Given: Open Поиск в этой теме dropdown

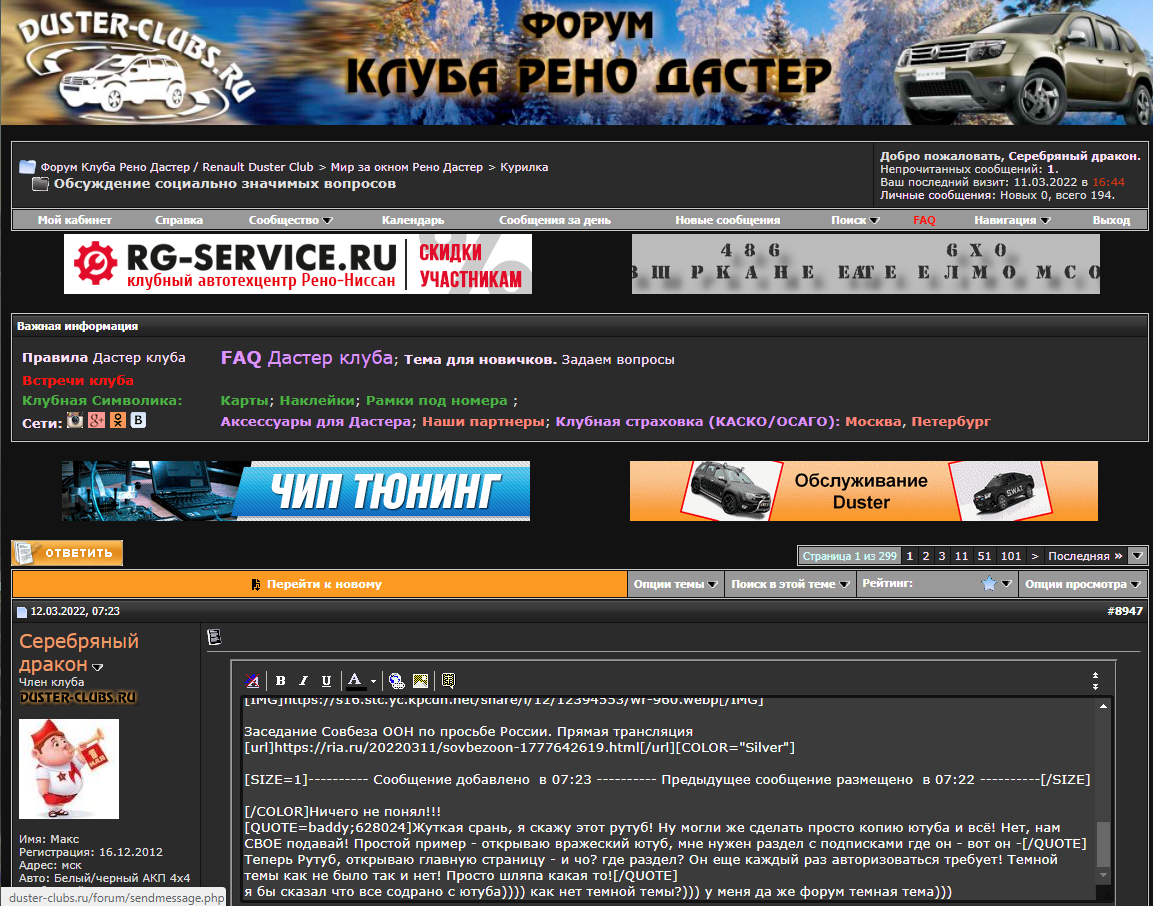Looking at the screenshot, I should tap(790, 584).
